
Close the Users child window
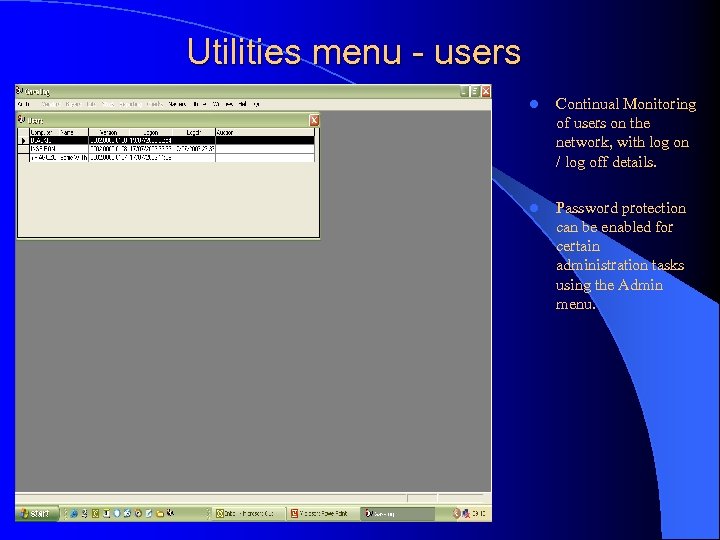[x=314, y=120]
